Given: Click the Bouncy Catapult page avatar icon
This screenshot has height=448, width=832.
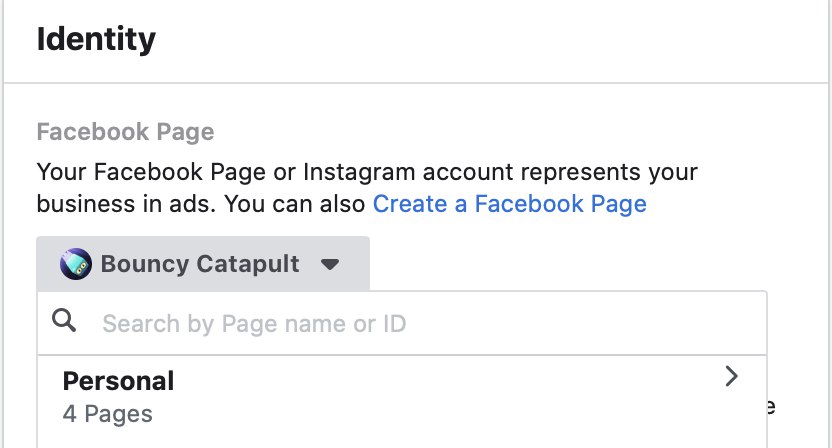Looking at the screenshot, I should click(x=76, y=264).
